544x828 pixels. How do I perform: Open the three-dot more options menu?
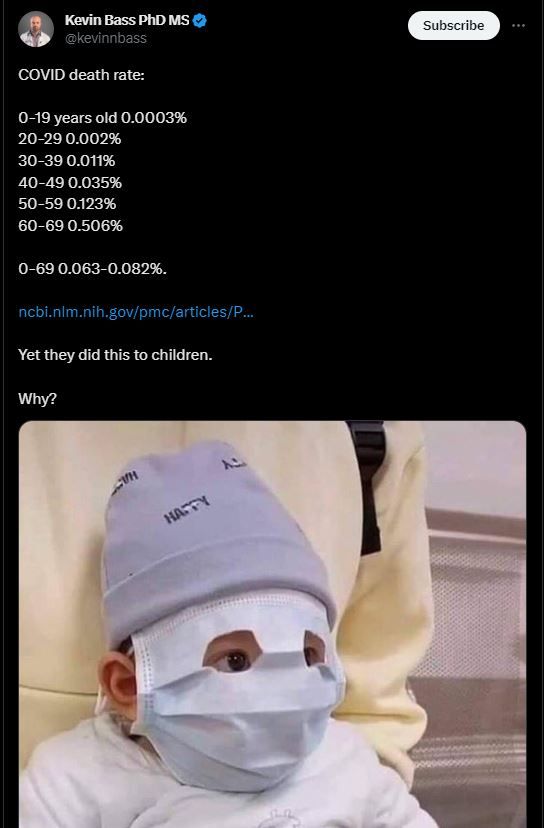(x=518, y=25)
